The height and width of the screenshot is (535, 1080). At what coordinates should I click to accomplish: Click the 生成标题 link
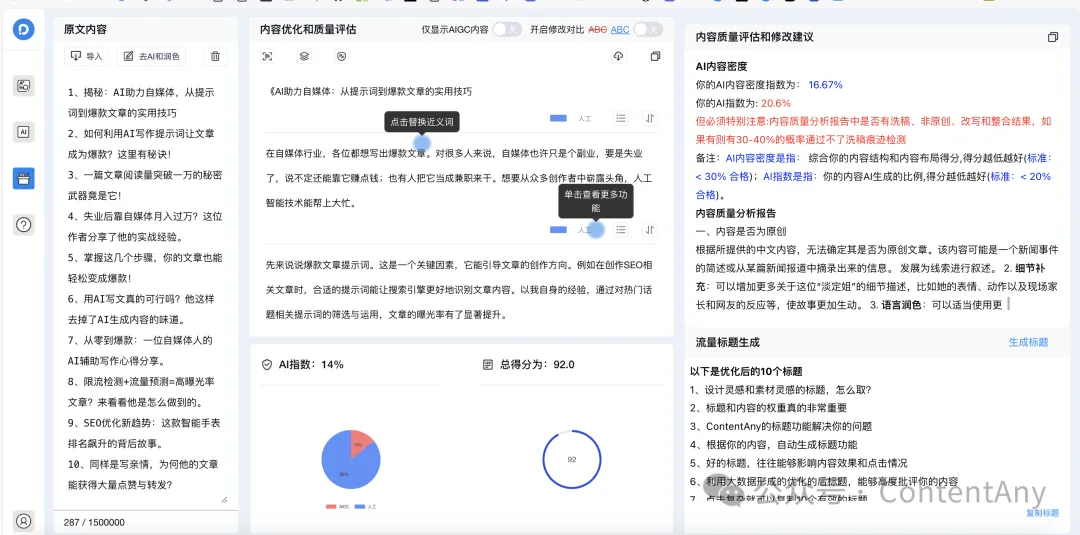pos(1027,342)
